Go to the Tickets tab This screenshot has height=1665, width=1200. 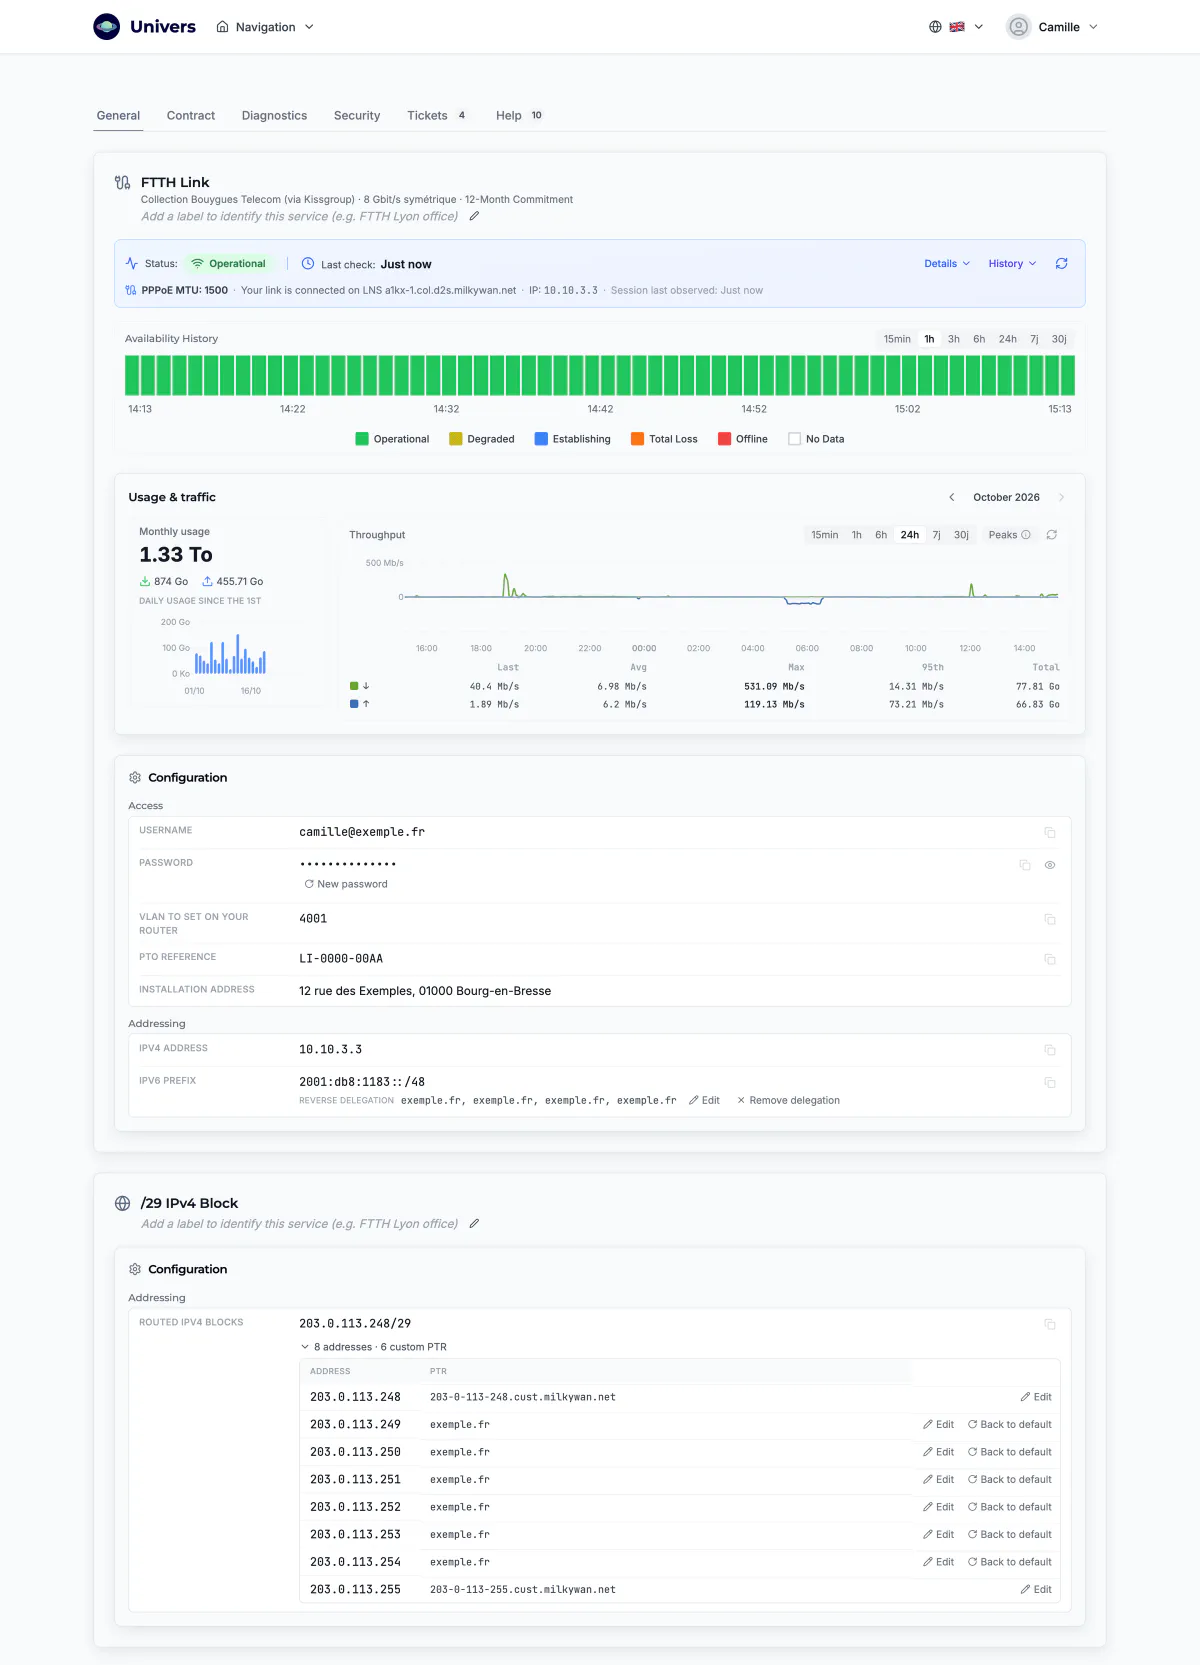pos(437,116)
